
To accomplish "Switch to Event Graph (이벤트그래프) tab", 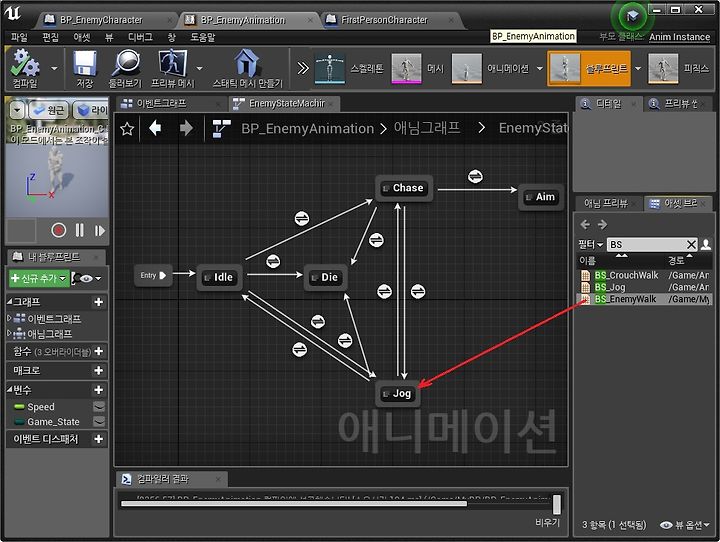I will [x=161, y=103].
